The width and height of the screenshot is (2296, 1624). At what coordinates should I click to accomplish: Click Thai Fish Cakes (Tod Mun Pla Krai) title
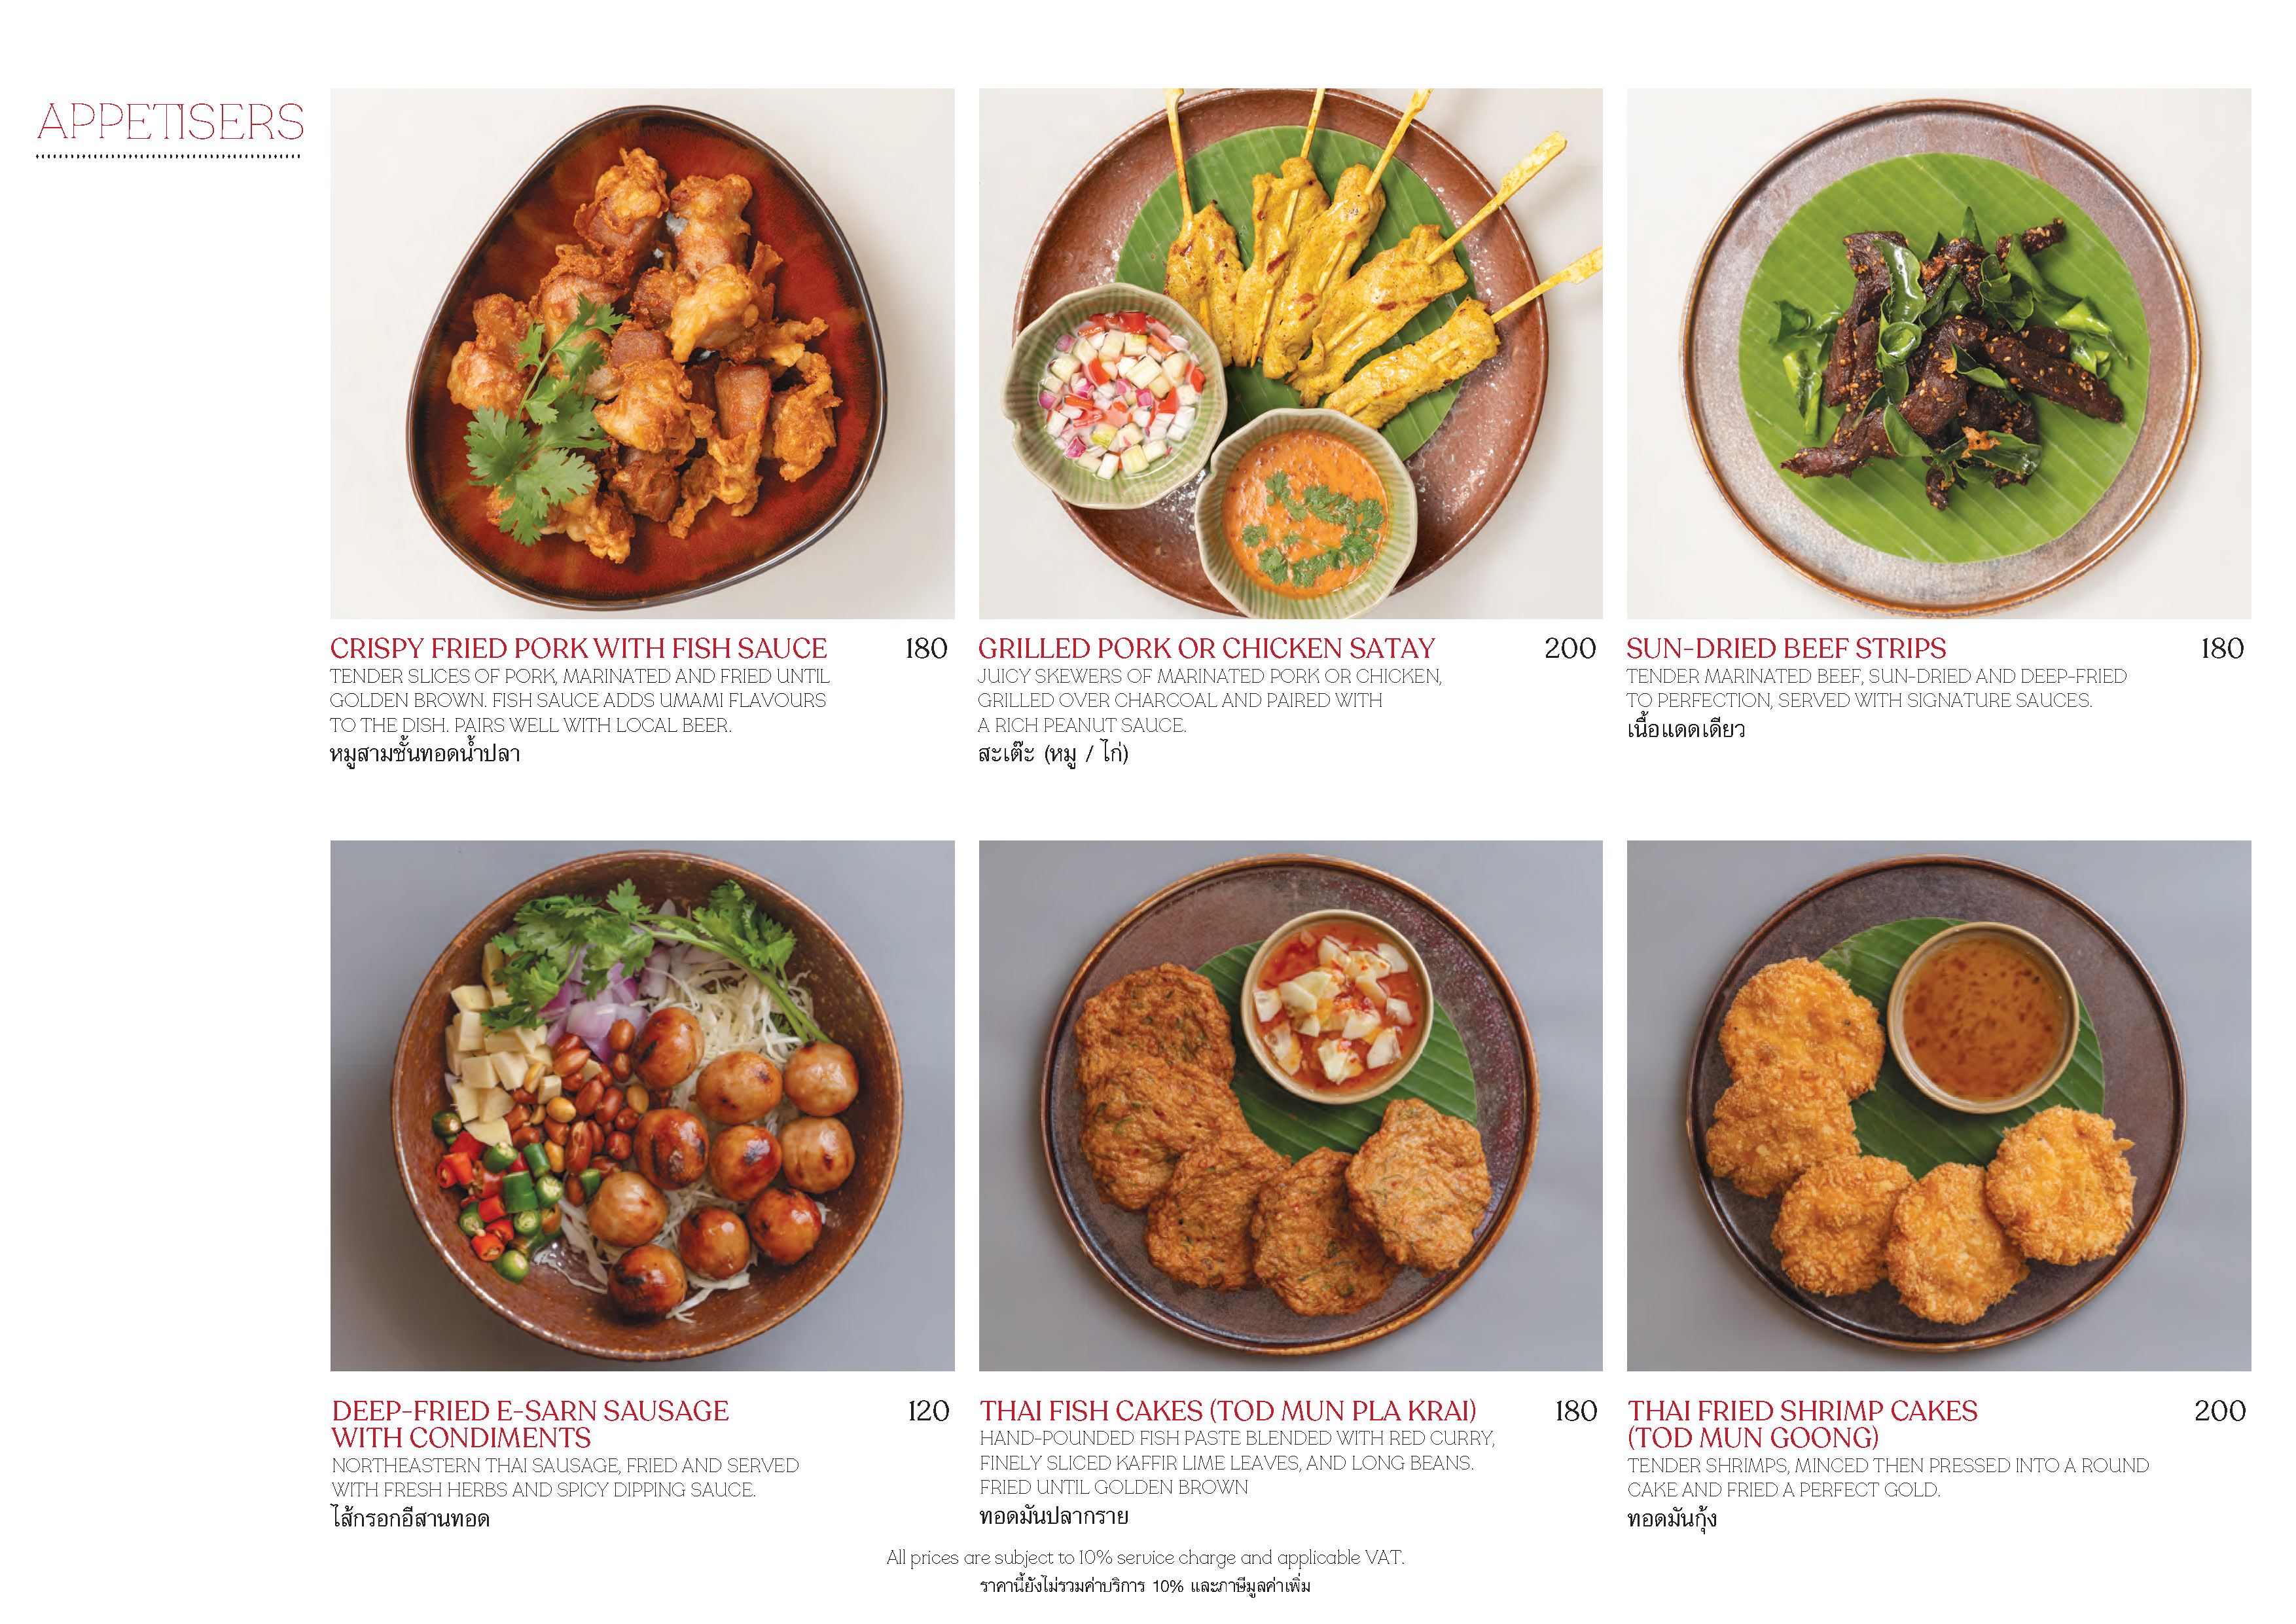[x=1228, y=1410]
